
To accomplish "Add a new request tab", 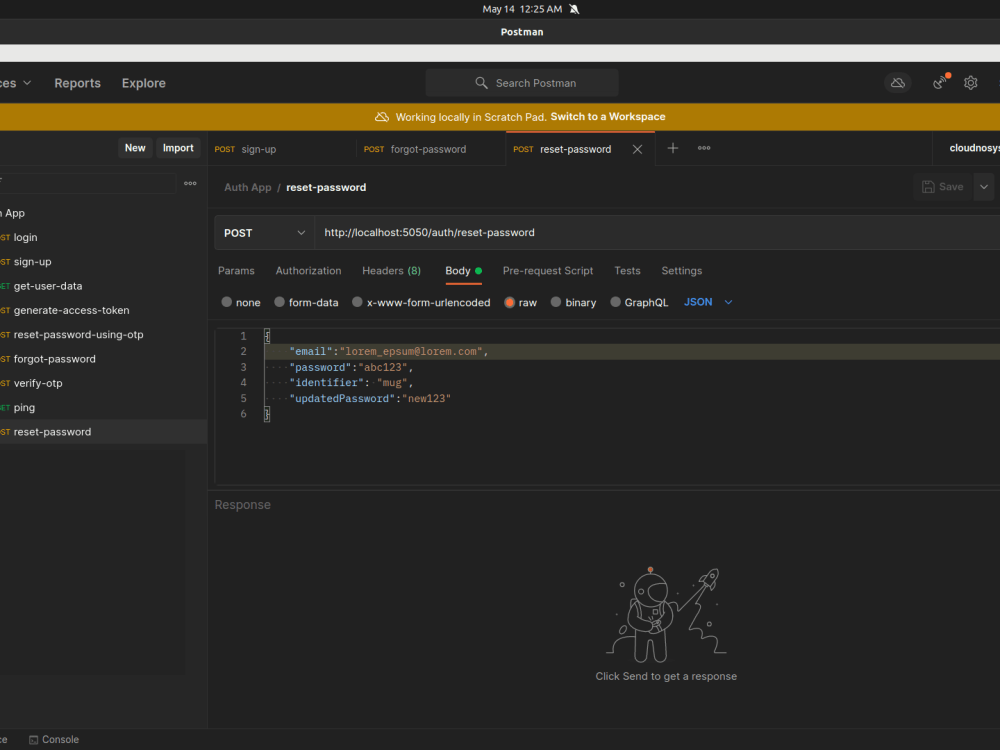I will [x=673, y=148].
